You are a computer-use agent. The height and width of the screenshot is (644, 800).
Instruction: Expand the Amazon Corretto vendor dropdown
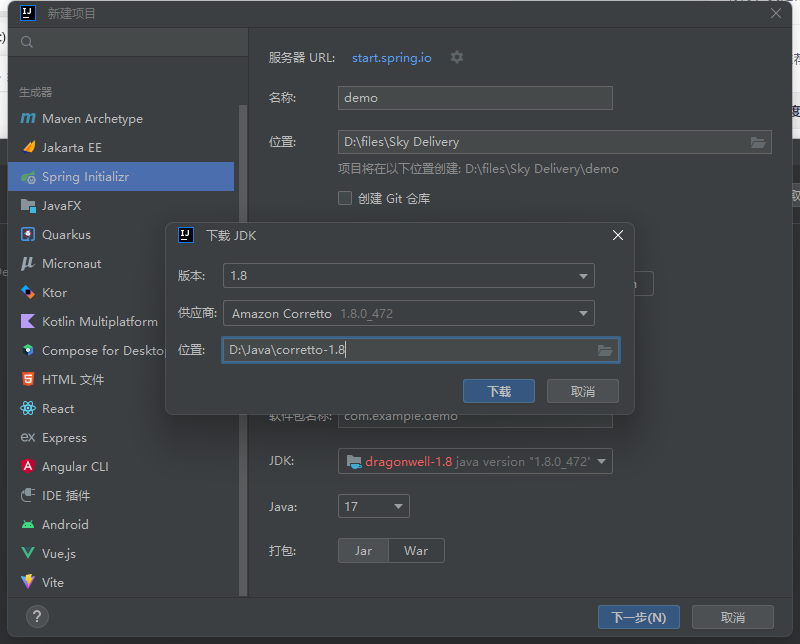click(x=409, y=313)
